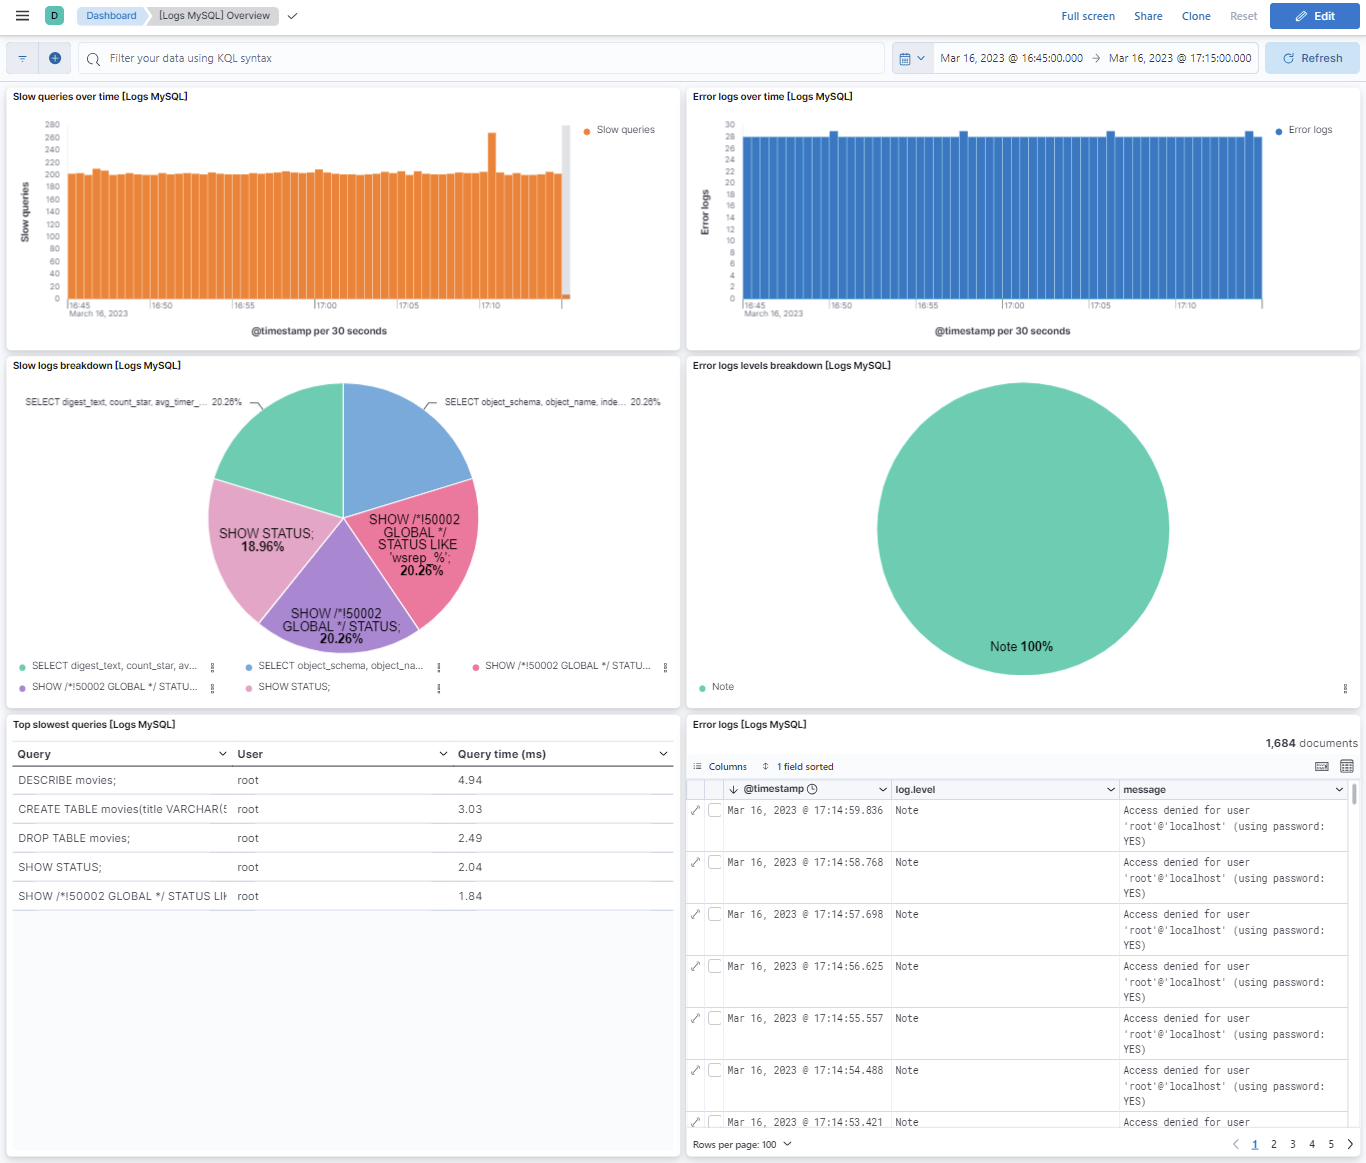Image resolution: width=1366 pixels, height=1163 pixels.
Task: Click the keyboard shortcuts icon above the log table
Action: [1321, 766]
